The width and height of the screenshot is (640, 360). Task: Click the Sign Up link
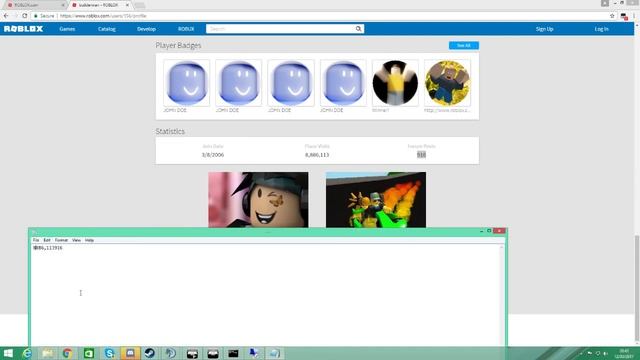[x=544, y=29]
